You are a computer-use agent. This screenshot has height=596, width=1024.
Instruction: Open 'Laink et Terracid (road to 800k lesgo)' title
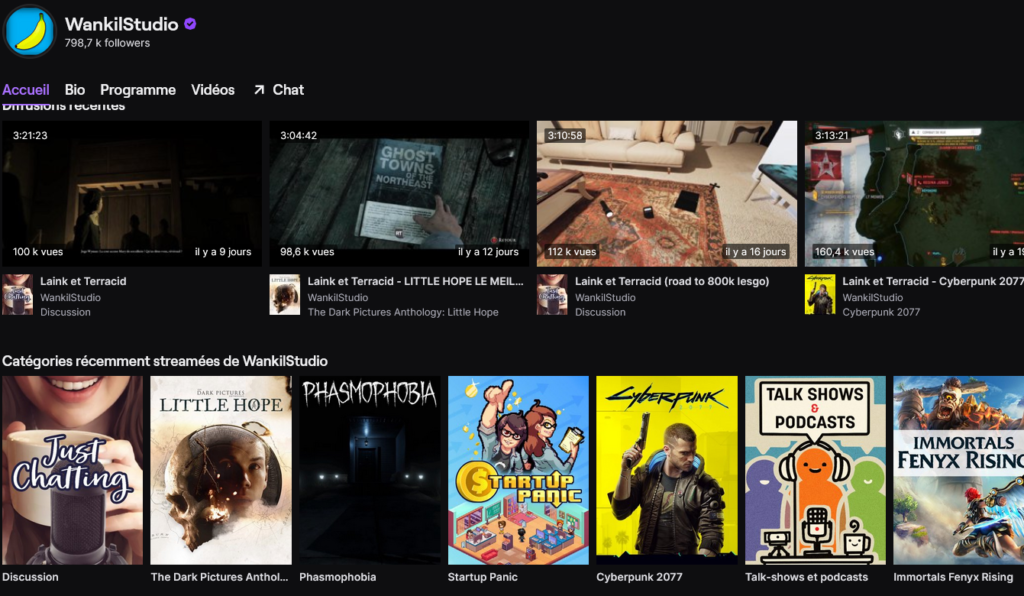[x=672, y=281]
